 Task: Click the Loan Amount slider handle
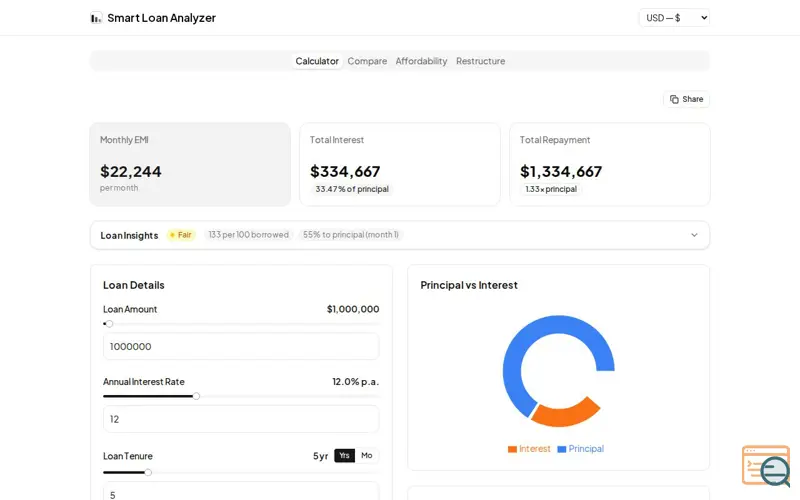(109, 323)
